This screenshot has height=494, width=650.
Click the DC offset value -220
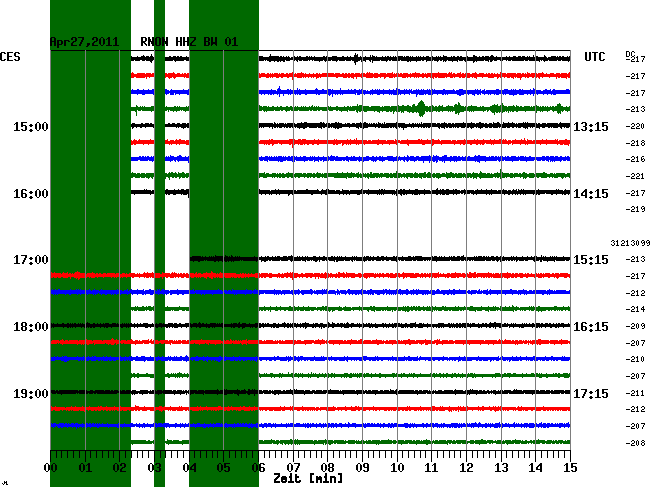point(635,126)
